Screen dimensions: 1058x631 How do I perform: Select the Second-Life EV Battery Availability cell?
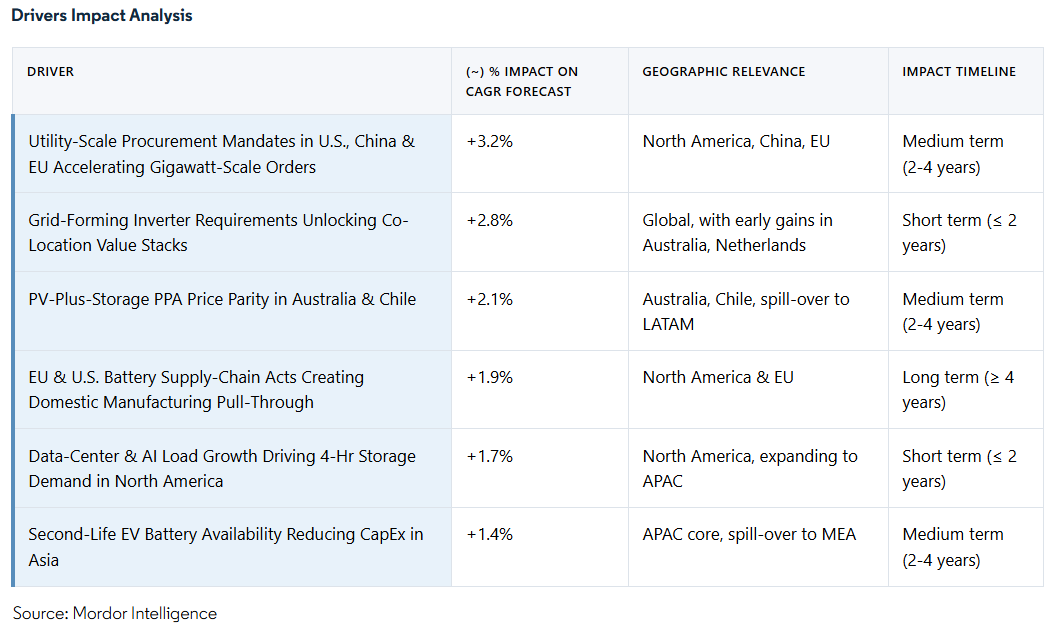click(x=225, y=546)
